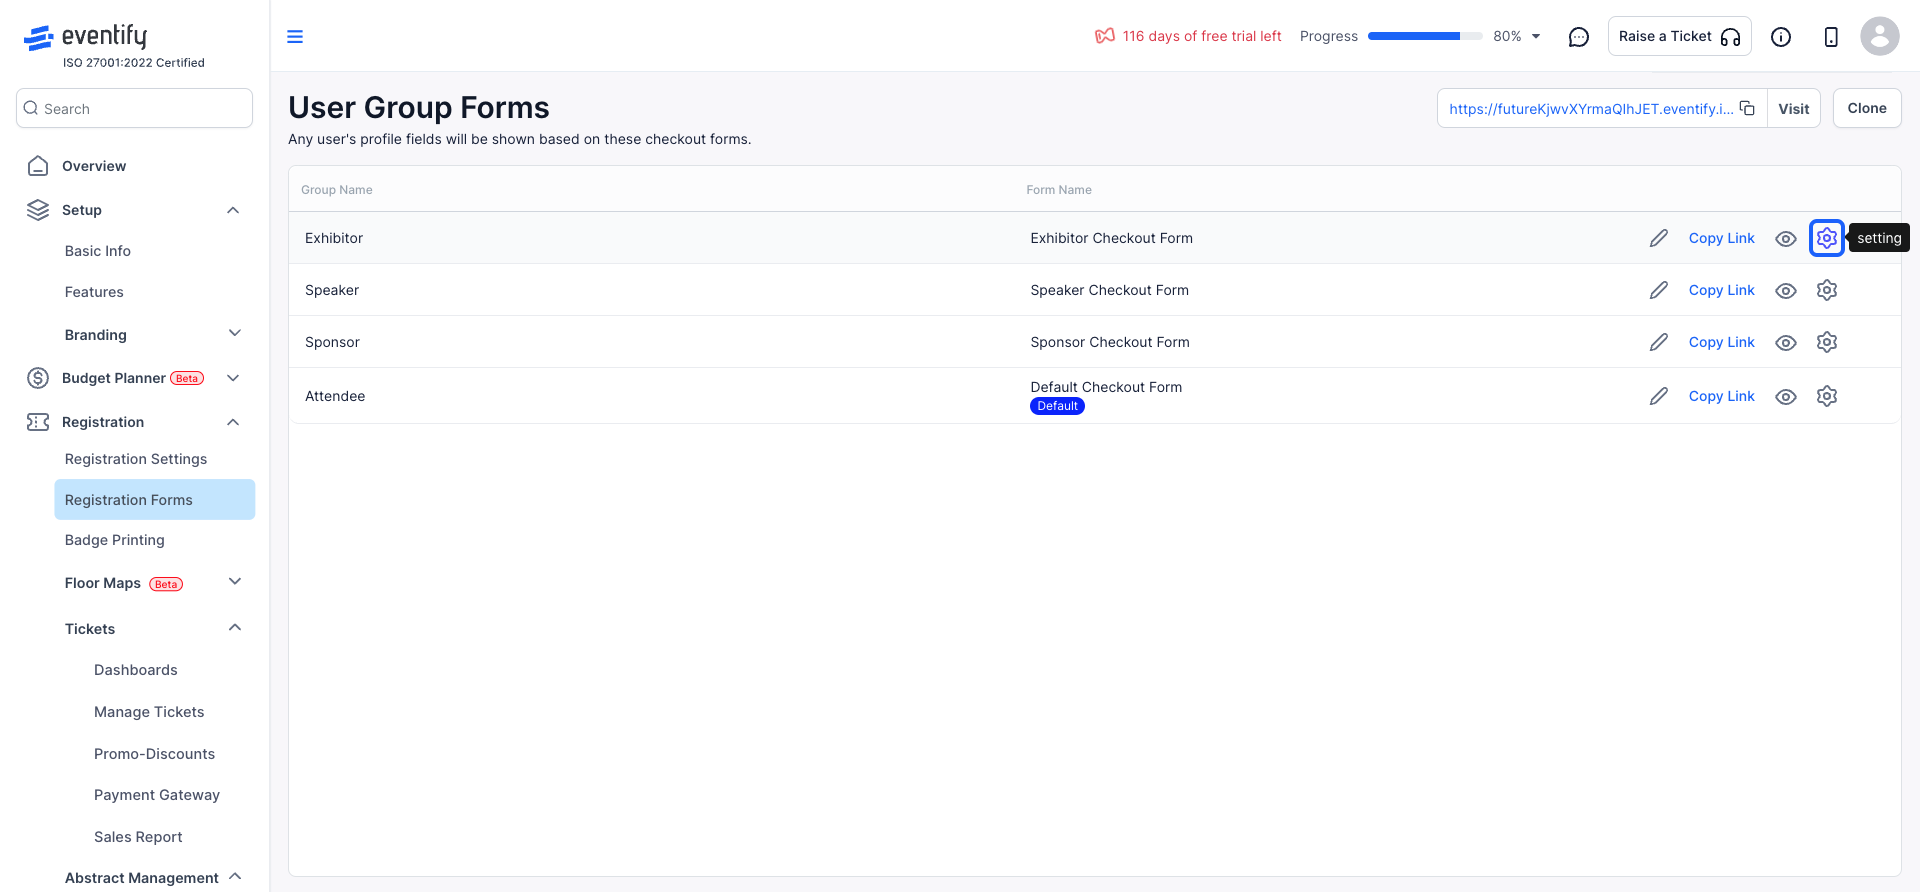Select Registration Forms in sidebar

click(155, 499)
